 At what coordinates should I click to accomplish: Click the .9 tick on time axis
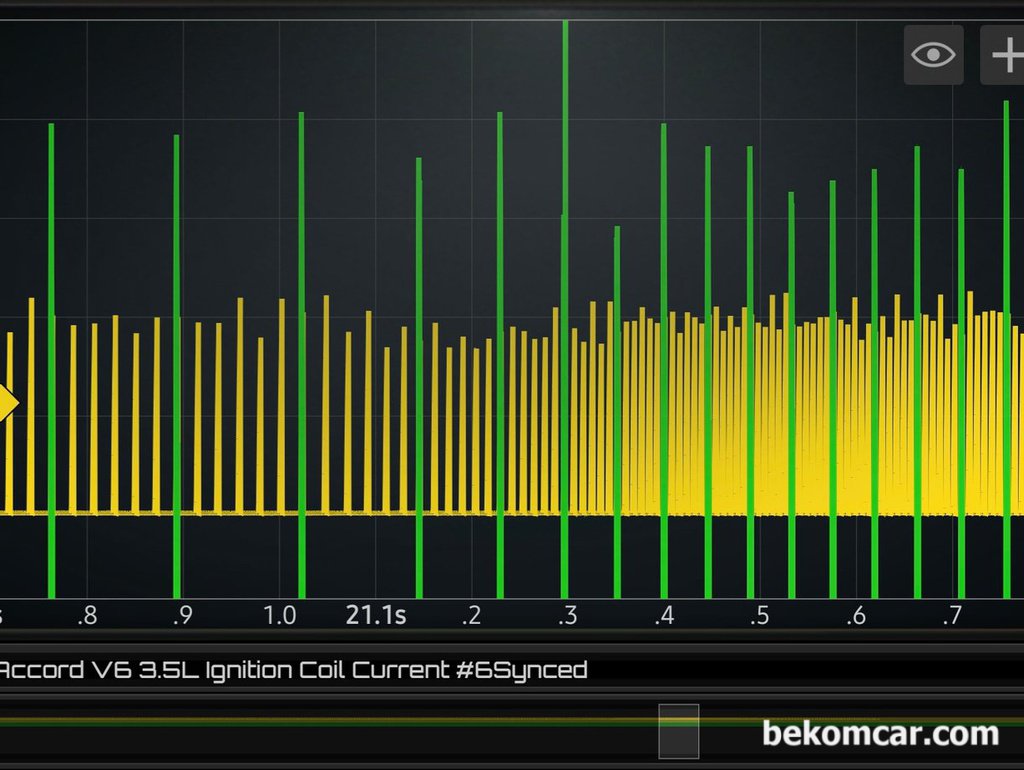pos(182,615)
